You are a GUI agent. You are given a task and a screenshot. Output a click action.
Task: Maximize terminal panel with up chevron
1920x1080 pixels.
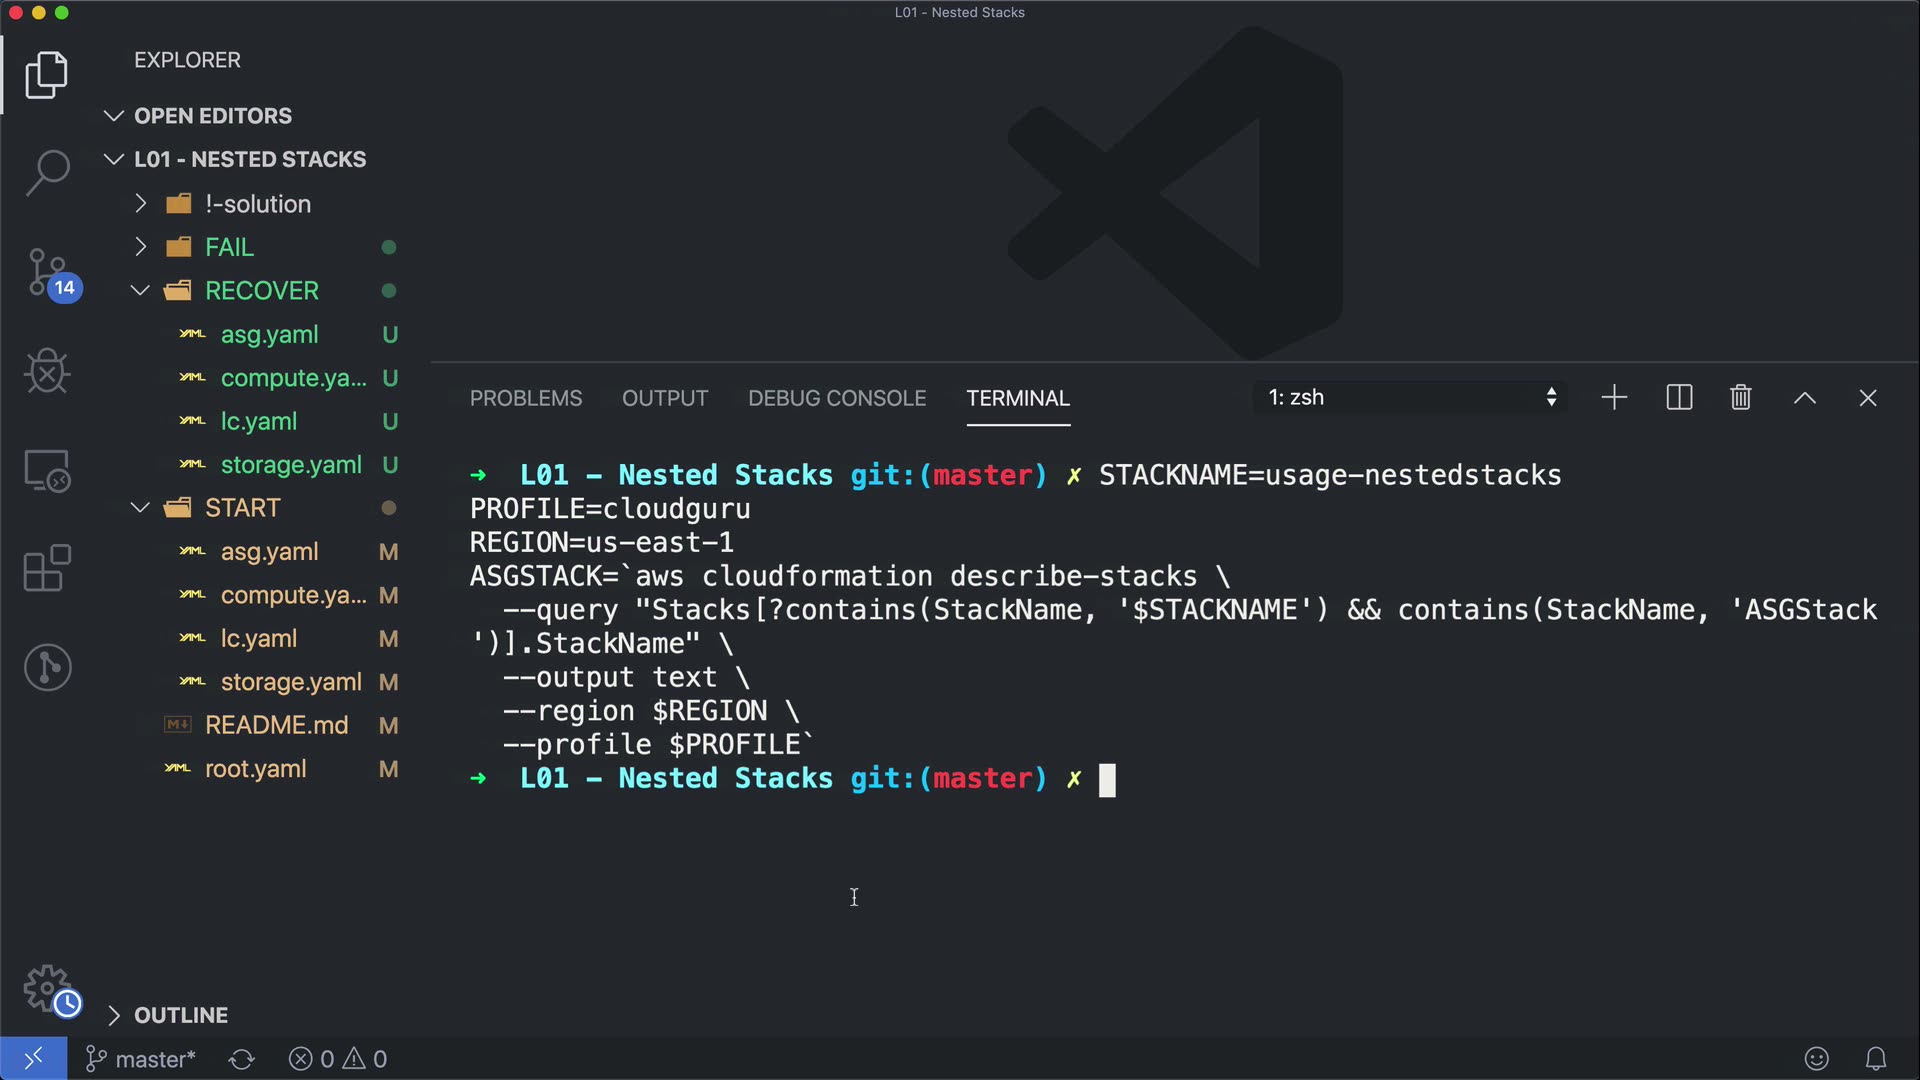(x=1804, y=398)
